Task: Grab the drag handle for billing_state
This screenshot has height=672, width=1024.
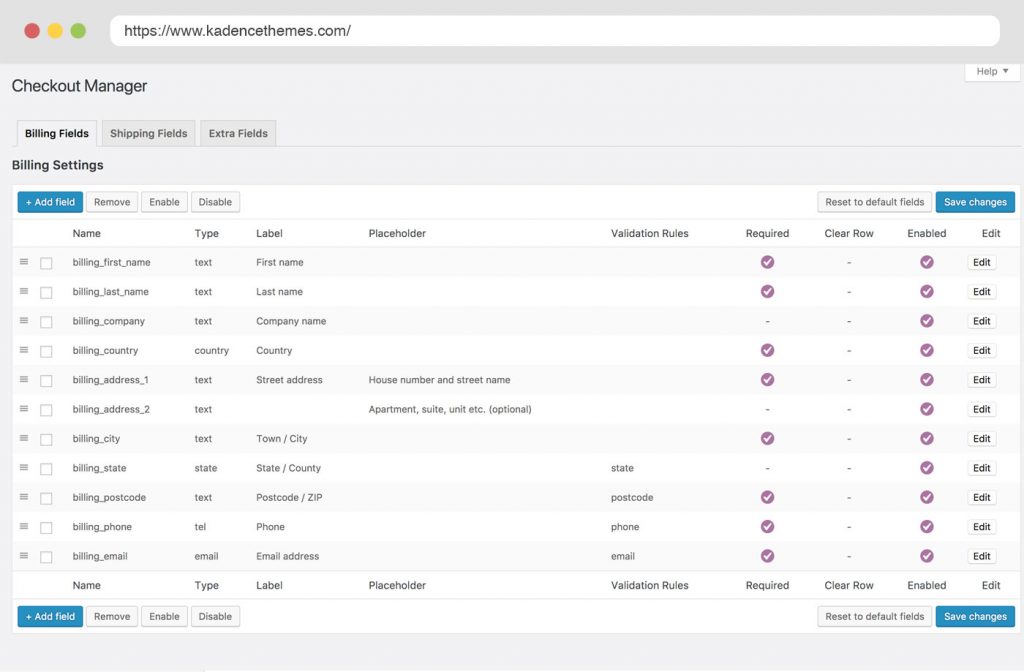Action: click(24, 467)
